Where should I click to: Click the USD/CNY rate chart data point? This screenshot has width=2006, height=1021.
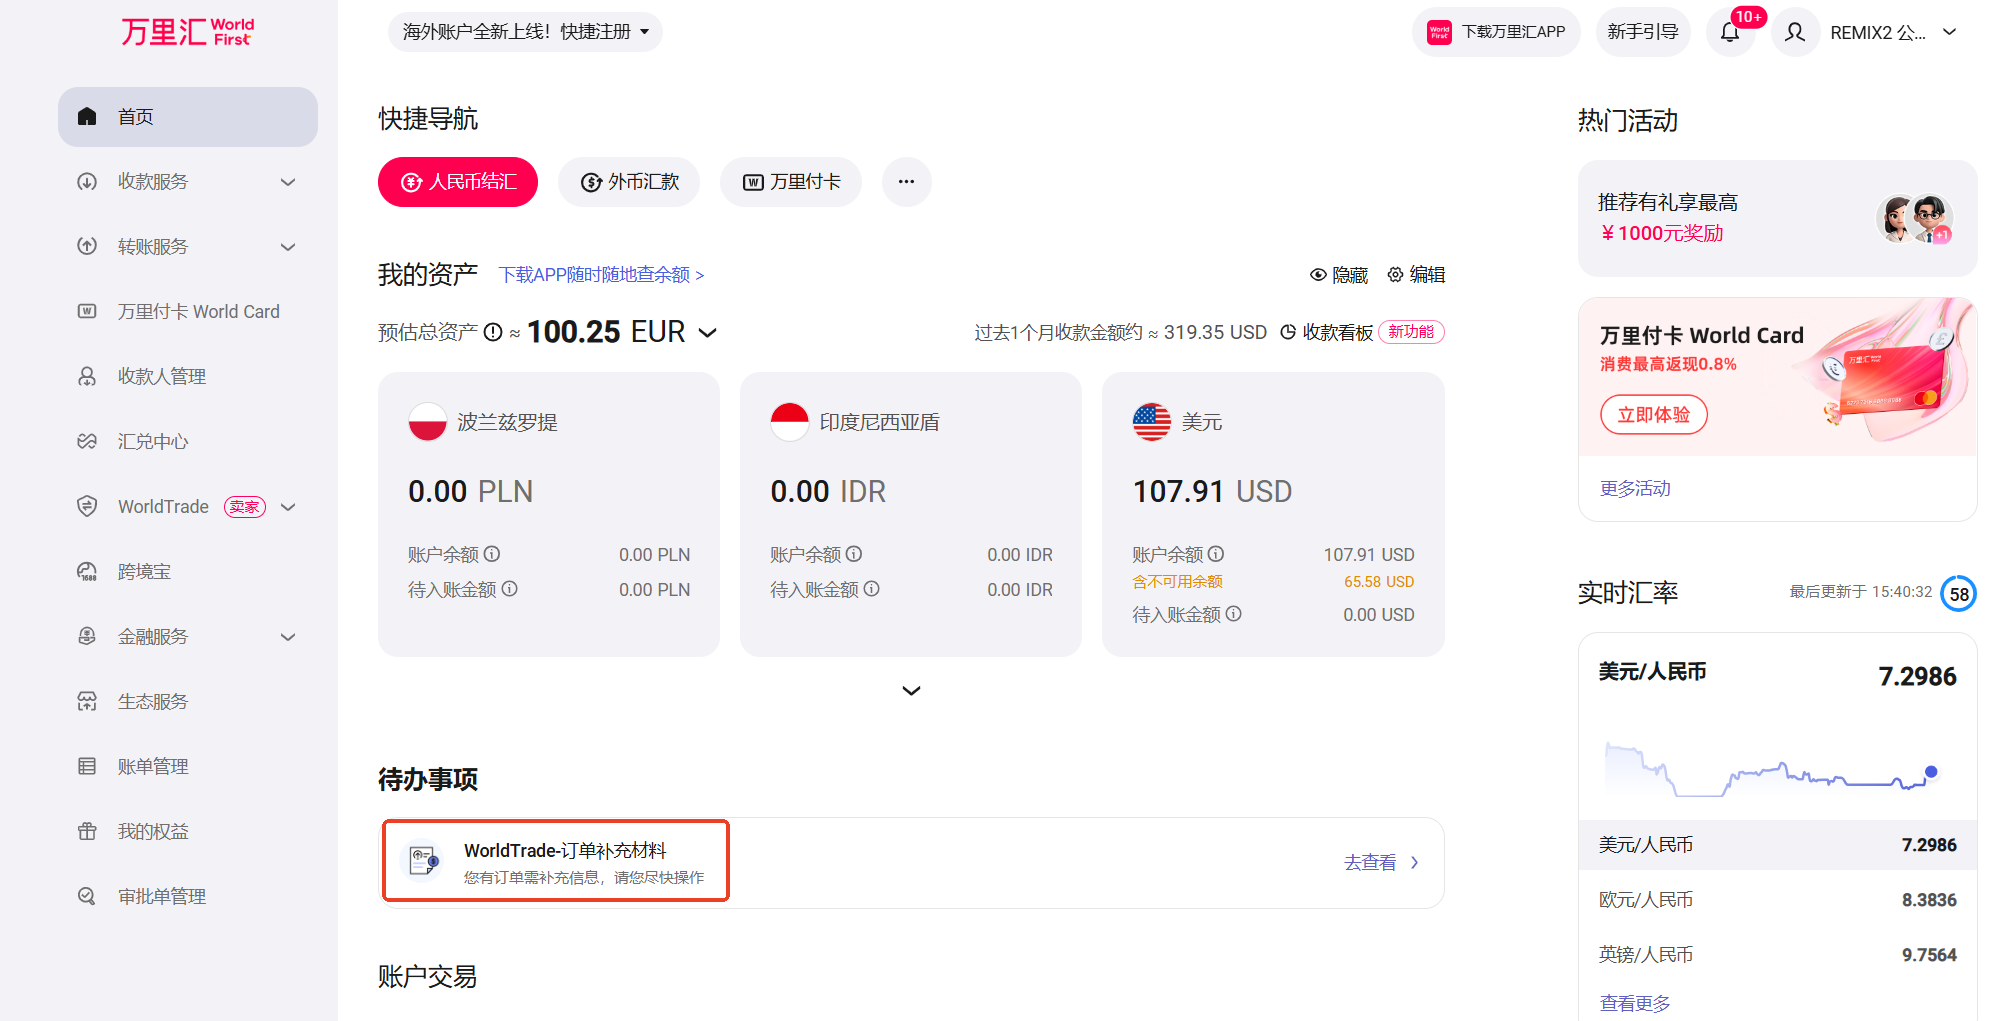tap(1931, 772)
